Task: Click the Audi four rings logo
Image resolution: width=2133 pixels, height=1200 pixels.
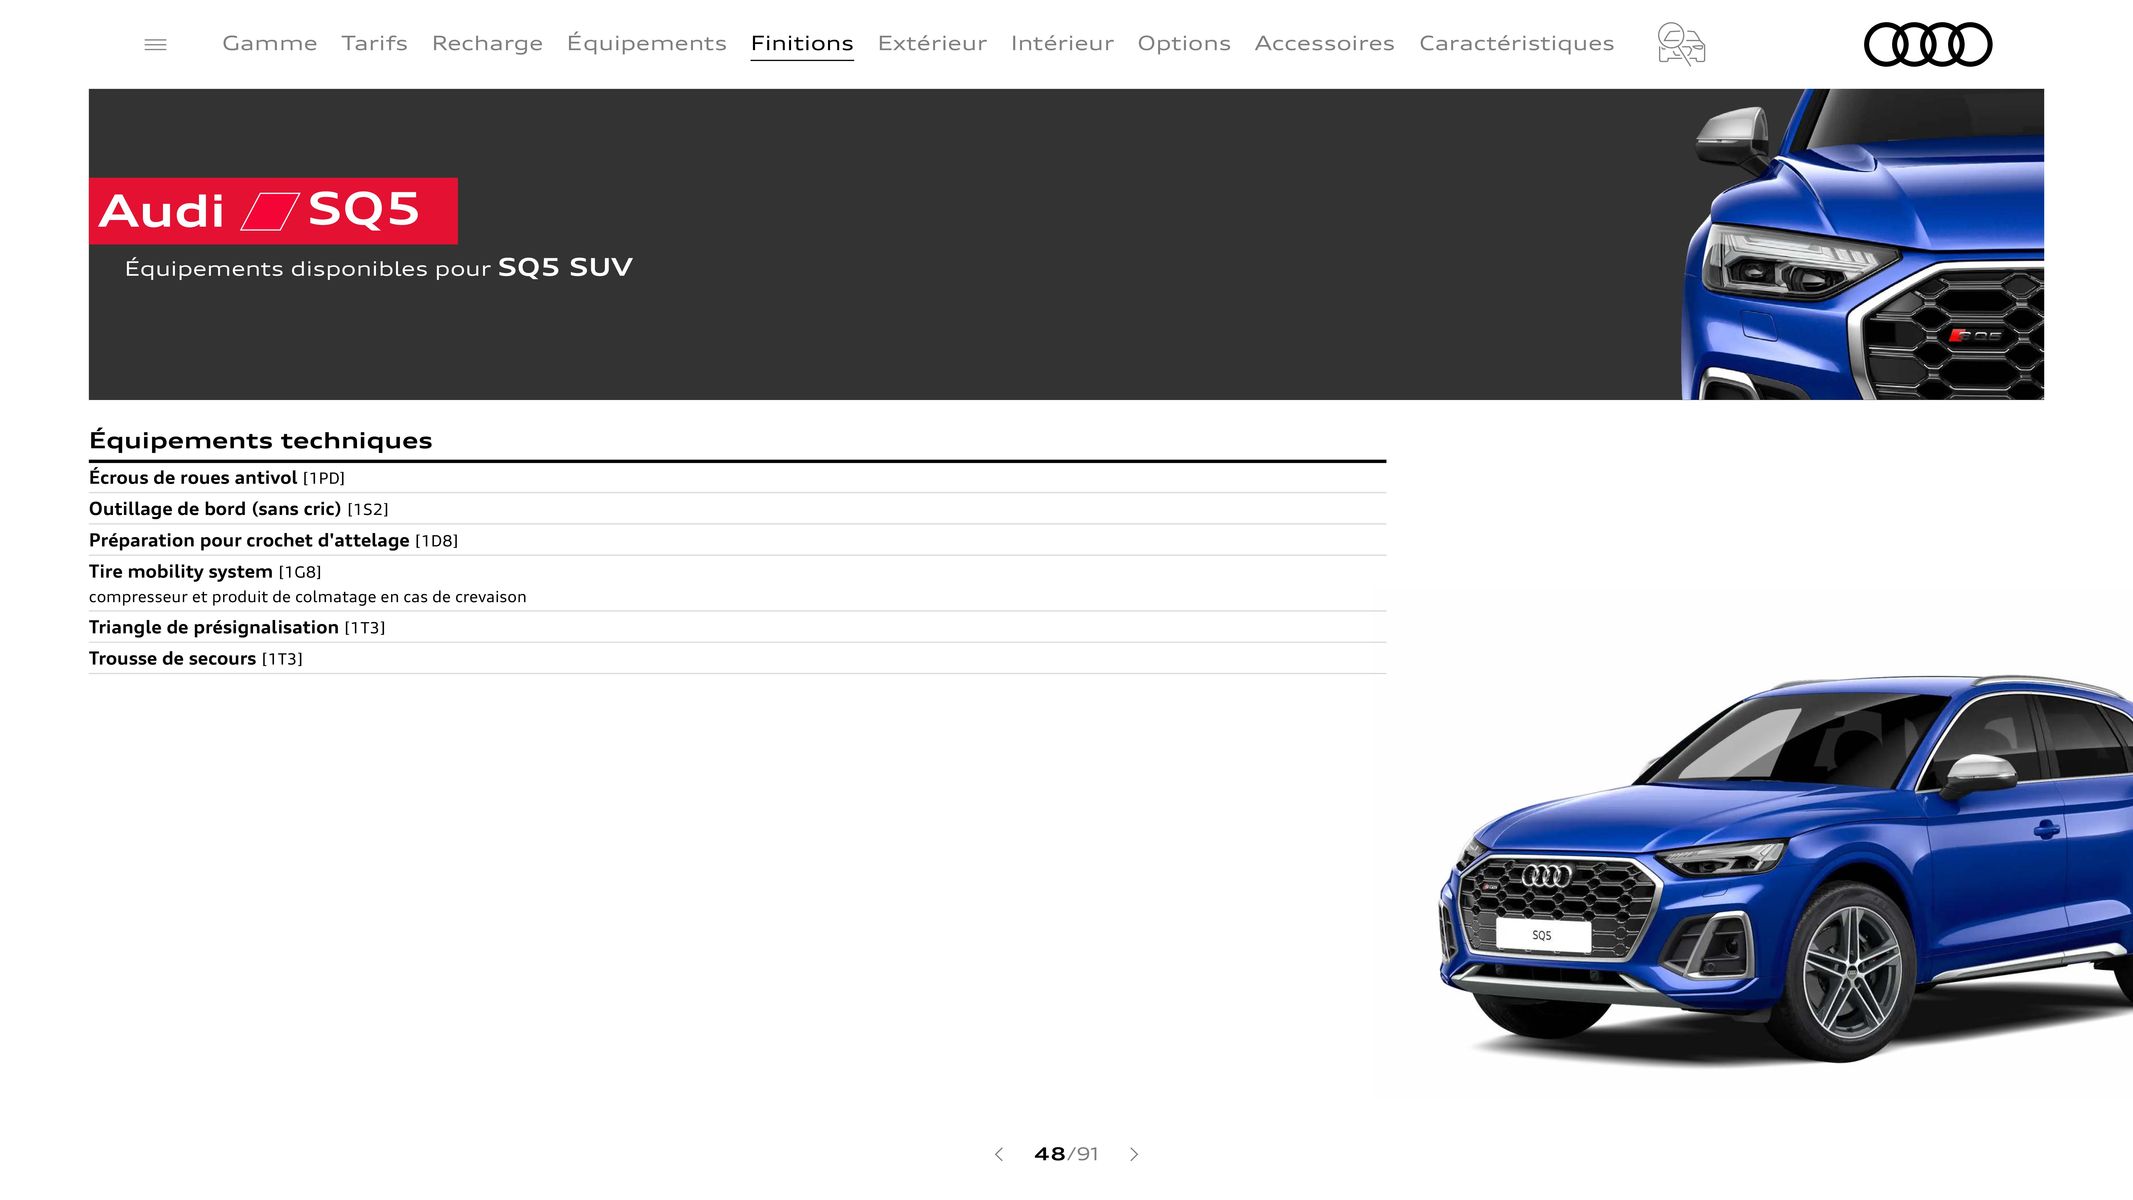Action: [1928, 44]
